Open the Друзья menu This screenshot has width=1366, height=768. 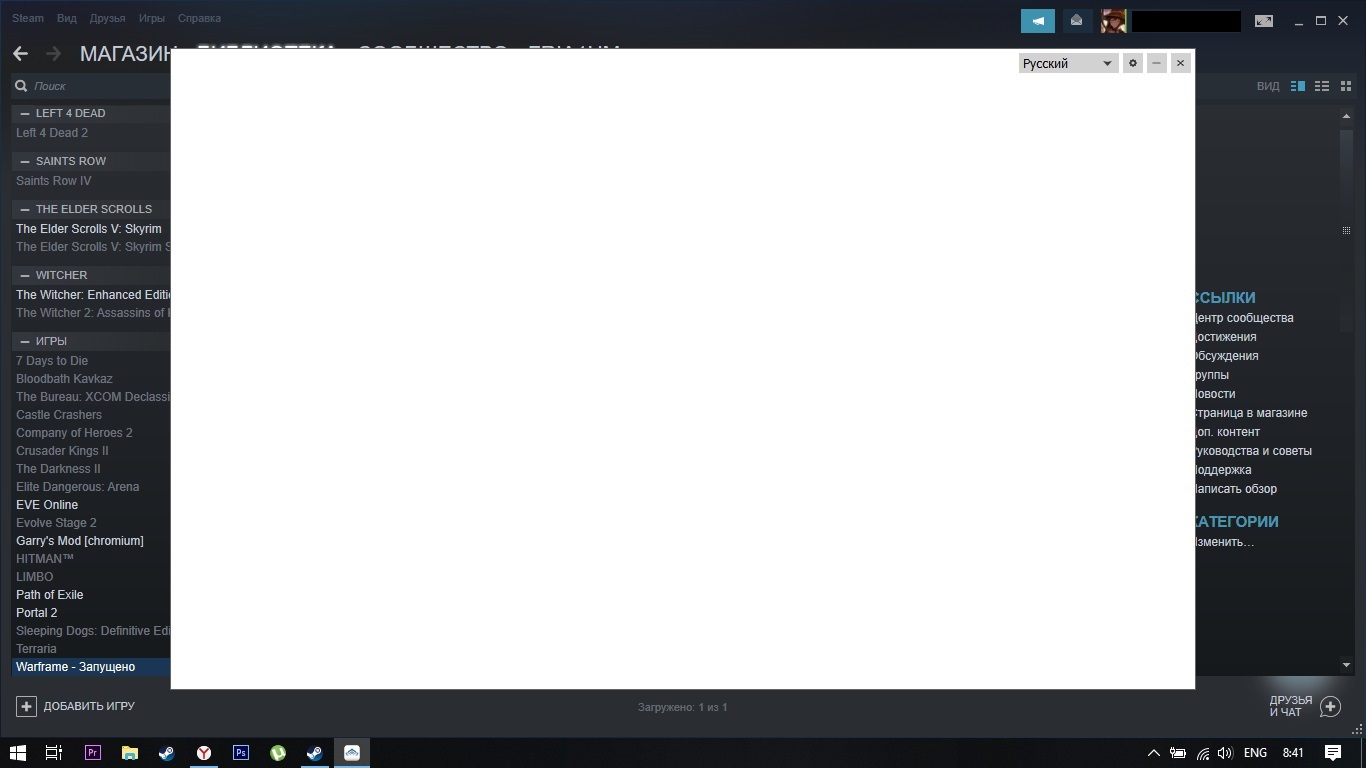pyautogui.click(x=108, y=18)
